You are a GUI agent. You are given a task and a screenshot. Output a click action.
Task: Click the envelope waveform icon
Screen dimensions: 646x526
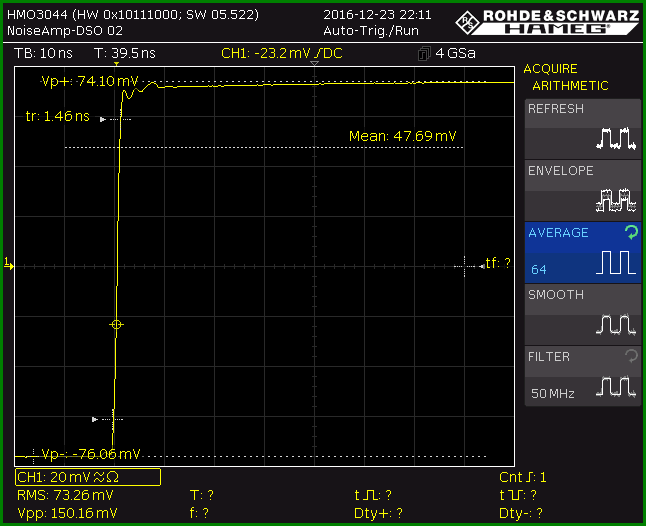tap(616, 201)
